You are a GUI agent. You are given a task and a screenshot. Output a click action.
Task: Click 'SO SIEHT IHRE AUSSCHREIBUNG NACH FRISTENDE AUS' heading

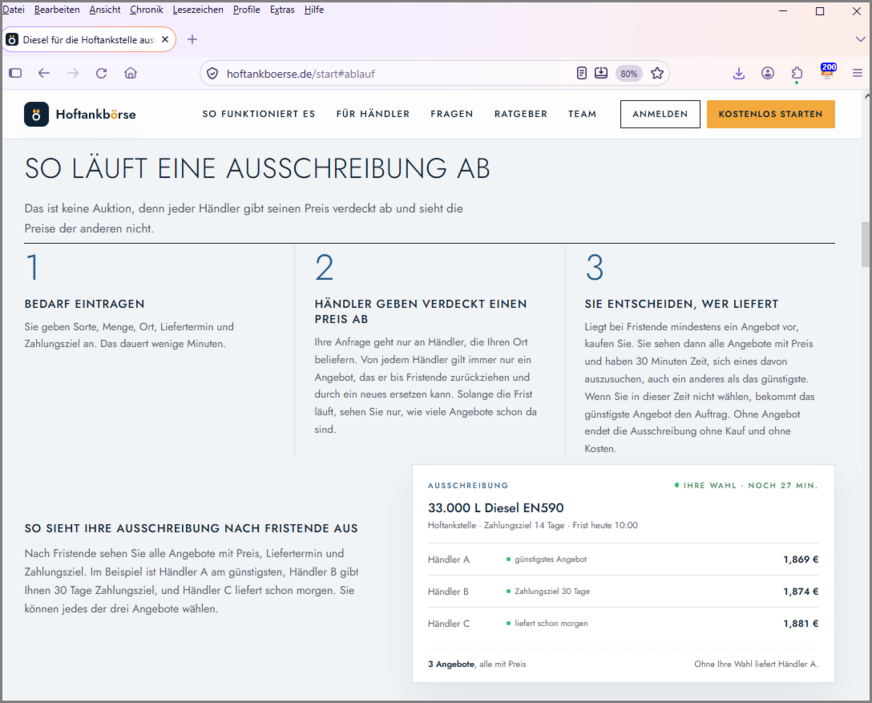point(191,528)
